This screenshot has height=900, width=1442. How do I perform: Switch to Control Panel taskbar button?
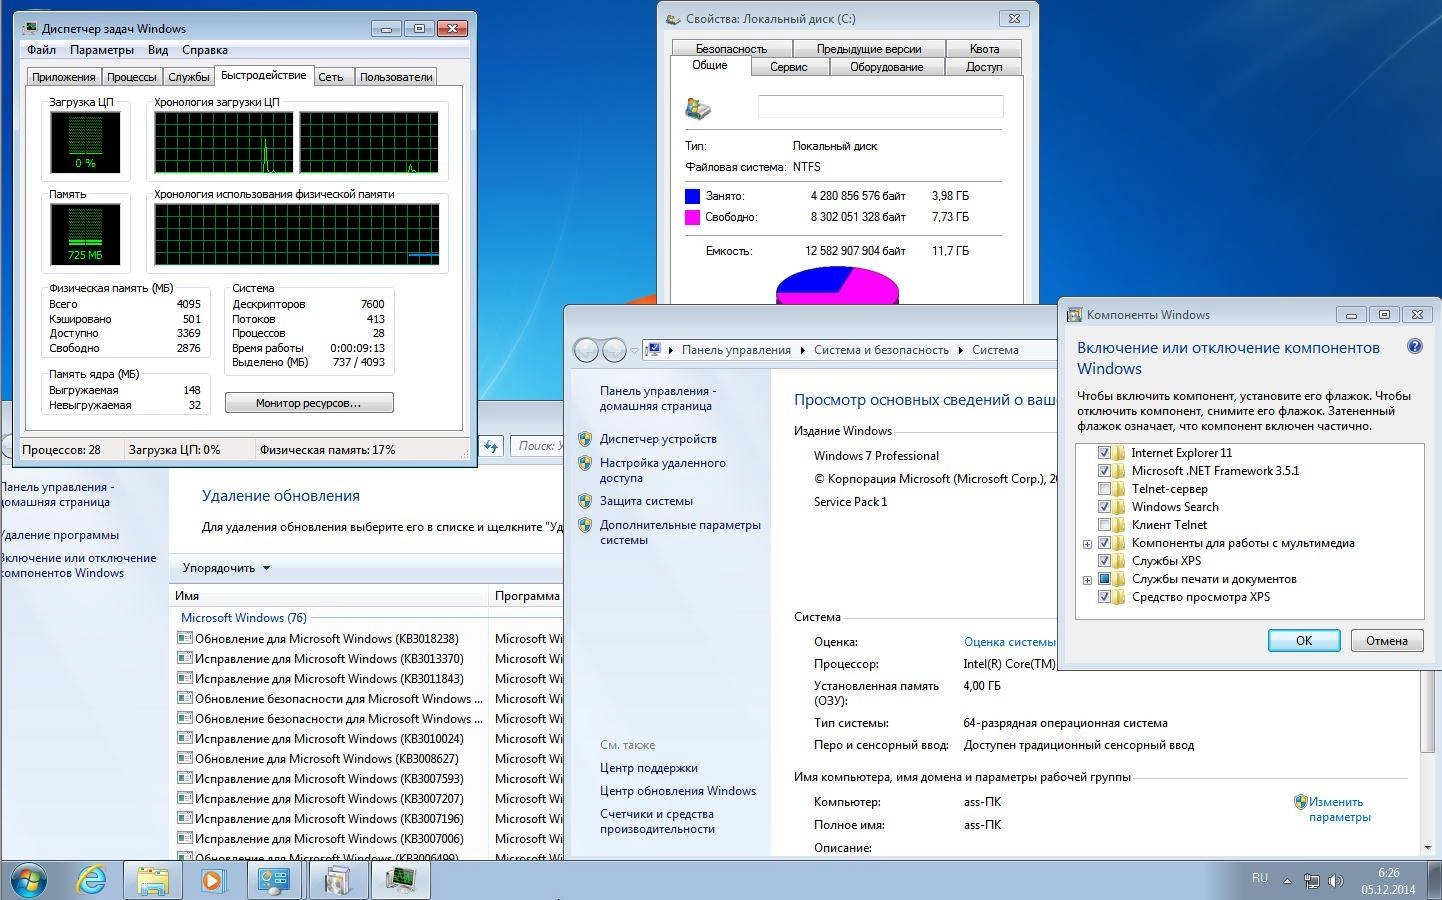click(x=273, y=880)
